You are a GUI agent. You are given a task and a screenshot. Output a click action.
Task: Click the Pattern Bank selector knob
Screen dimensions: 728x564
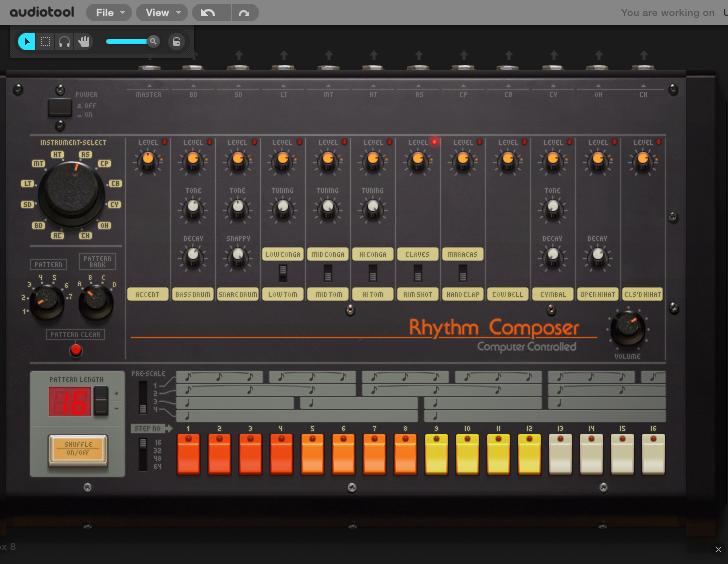tap(96, 302)
